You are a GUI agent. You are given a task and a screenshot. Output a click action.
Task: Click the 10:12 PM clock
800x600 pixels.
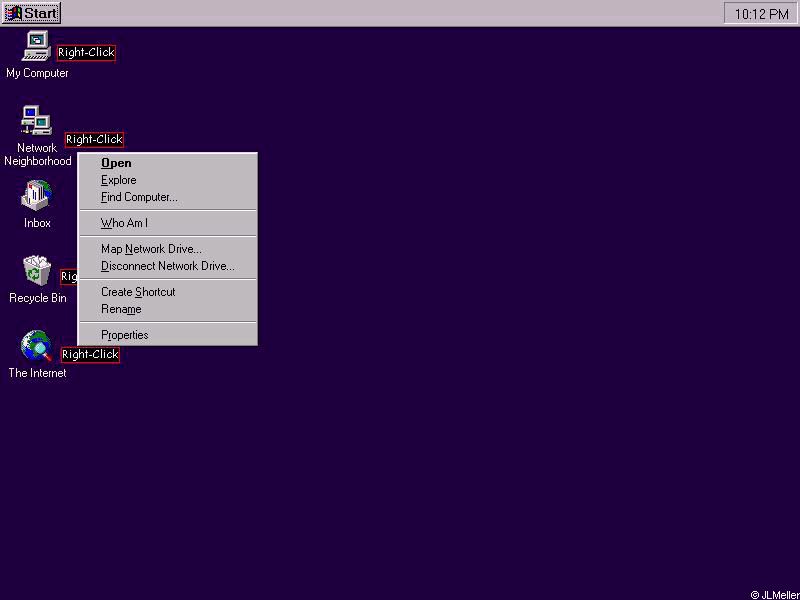pyautogui.click(x=761, y=14)
